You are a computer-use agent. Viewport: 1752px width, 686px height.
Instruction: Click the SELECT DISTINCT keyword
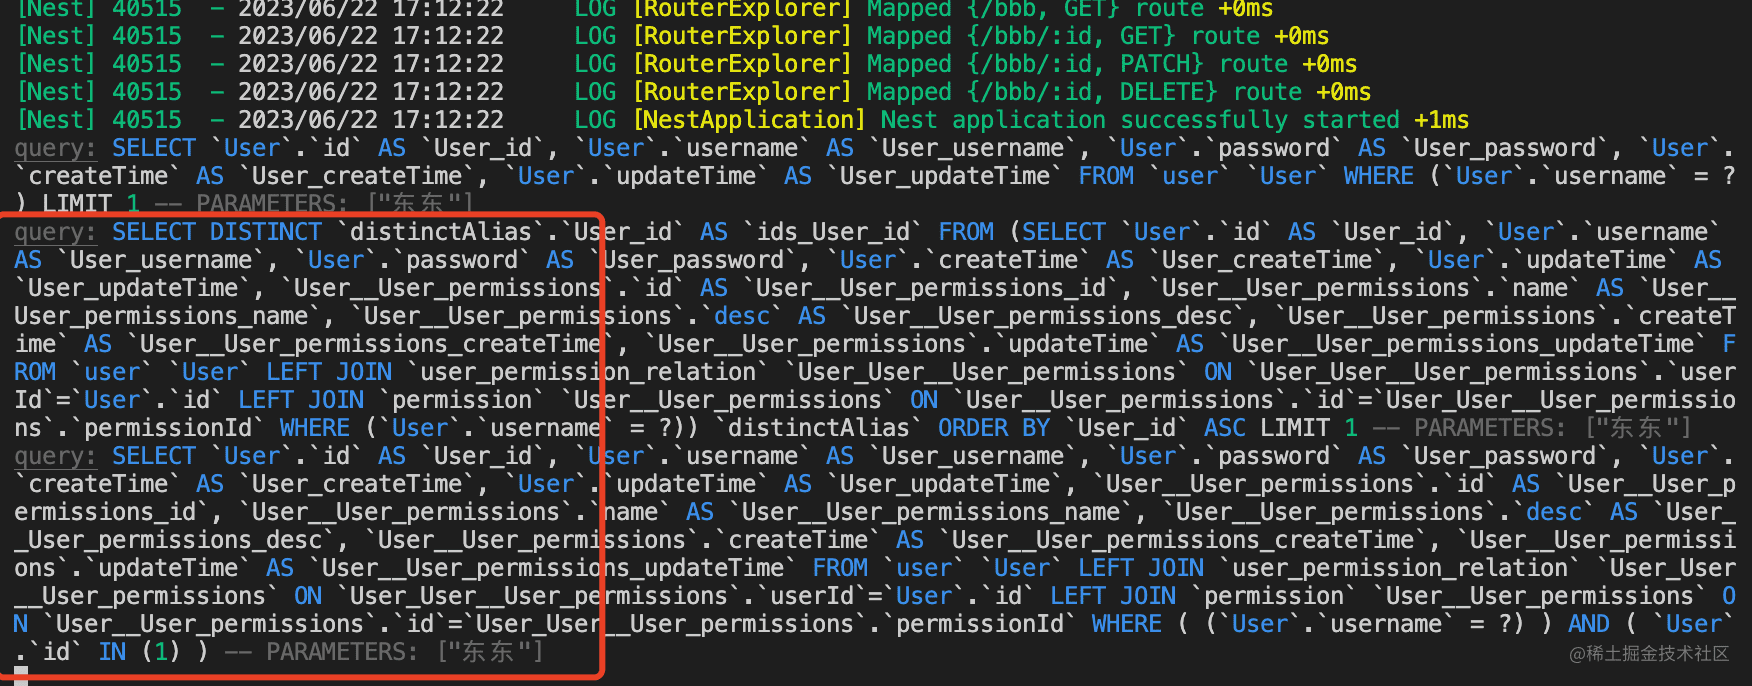click(x=217, y=232)
